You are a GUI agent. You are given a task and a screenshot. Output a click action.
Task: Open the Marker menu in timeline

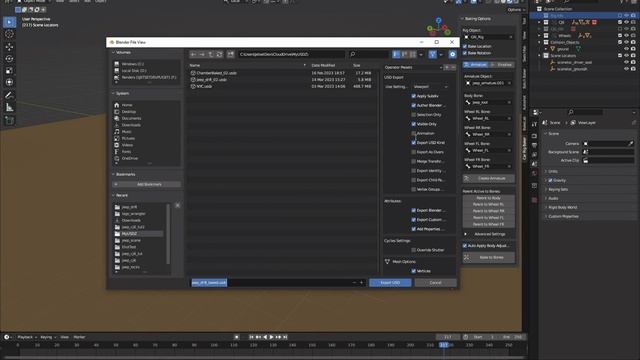pyautogui.click(x=79, y=337)
